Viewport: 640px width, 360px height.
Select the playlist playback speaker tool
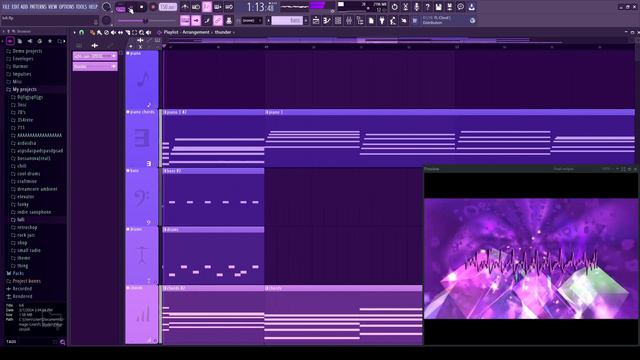[148, 32]
